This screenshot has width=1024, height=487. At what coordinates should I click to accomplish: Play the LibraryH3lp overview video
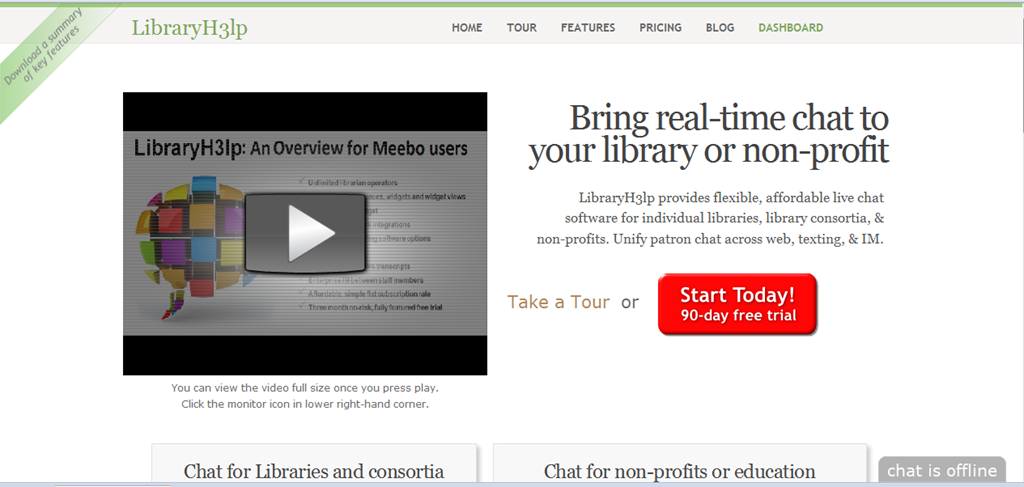[x=305, y=233]
